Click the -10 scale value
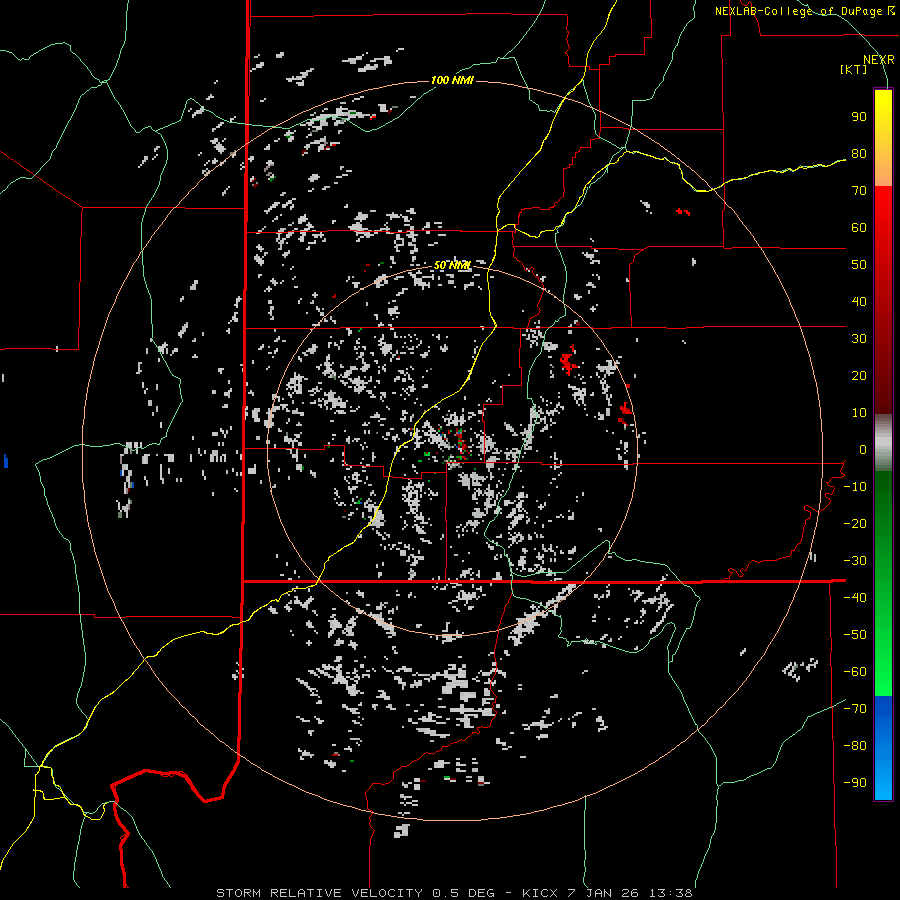The image size is (900, 900). (855, 487)
